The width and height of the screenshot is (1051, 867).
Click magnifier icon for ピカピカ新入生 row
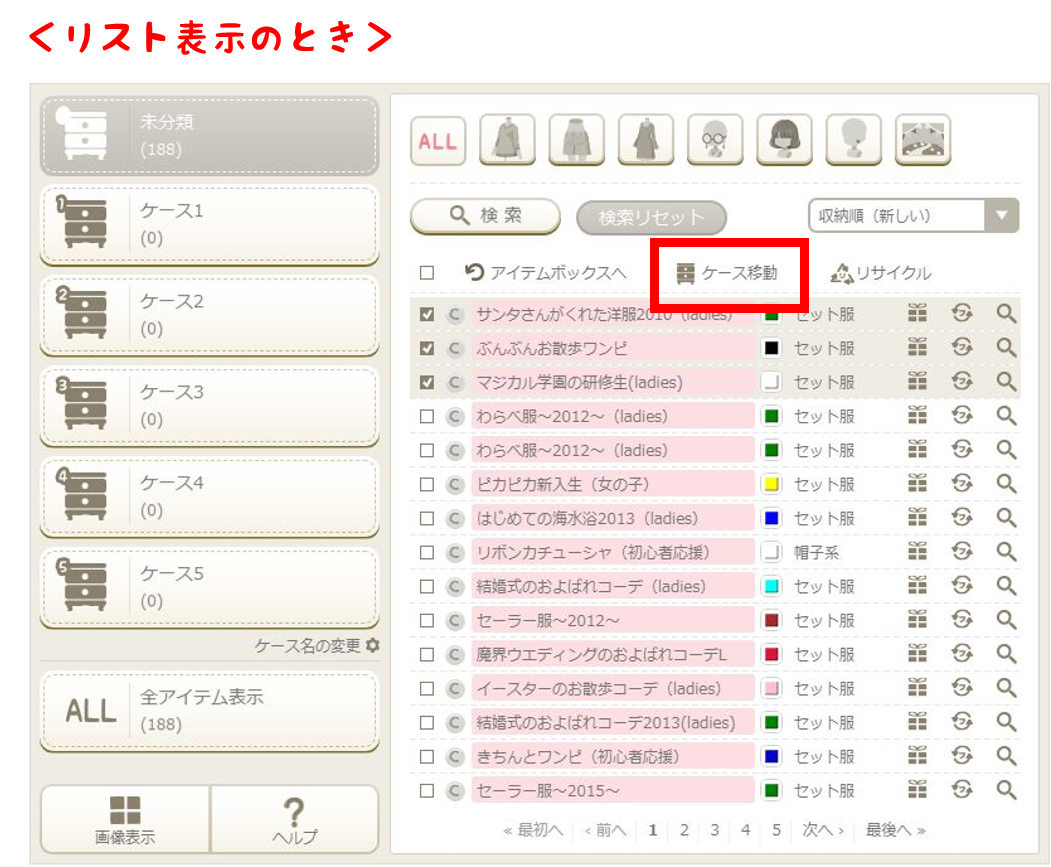click(1006, 484)
